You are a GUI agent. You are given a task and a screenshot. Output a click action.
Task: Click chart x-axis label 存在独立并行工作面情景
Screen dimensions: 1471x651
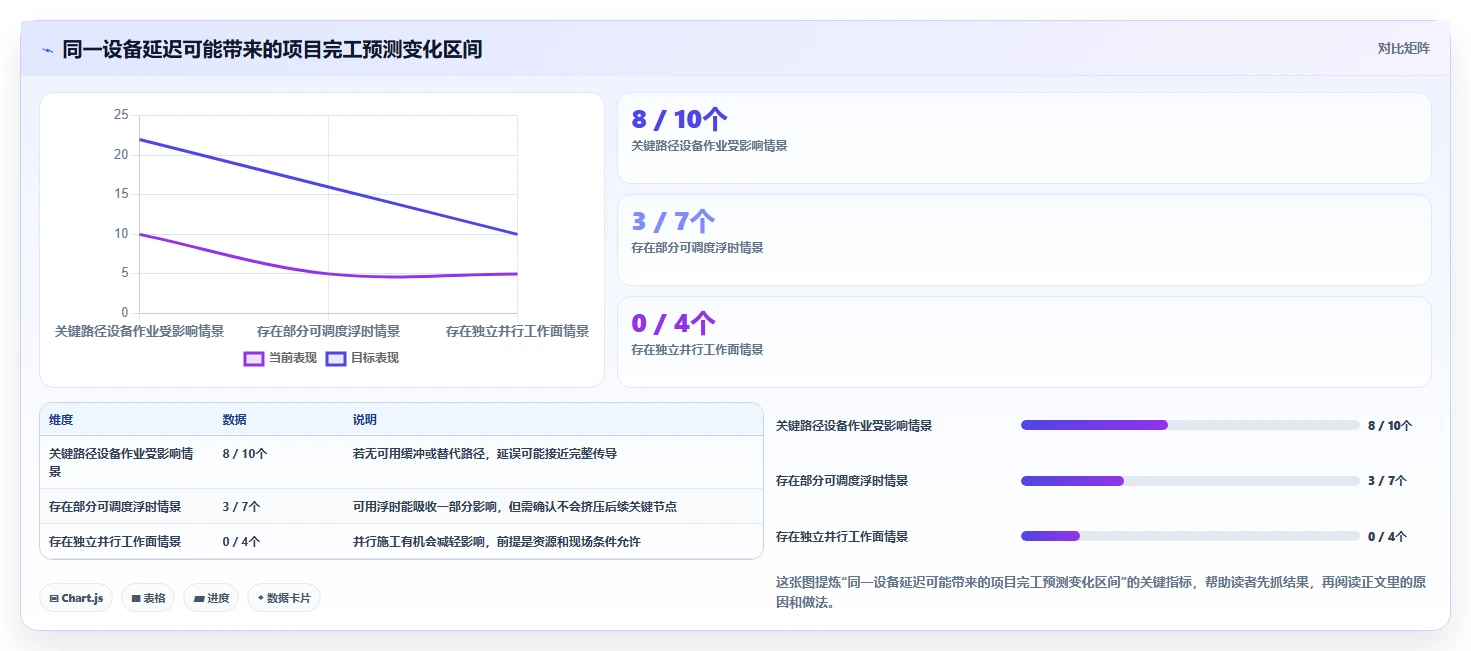[517, 331]
